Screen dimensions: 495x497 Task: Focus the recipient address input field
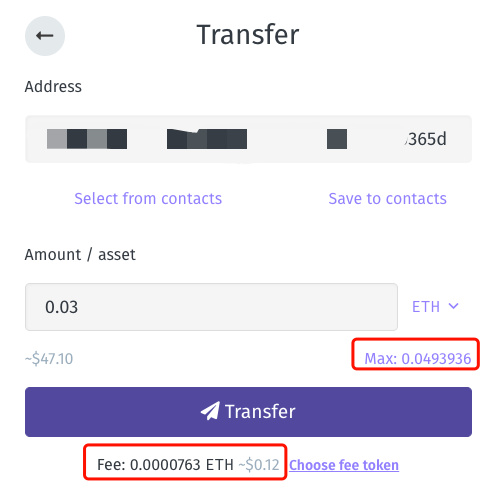click(248, 139)
